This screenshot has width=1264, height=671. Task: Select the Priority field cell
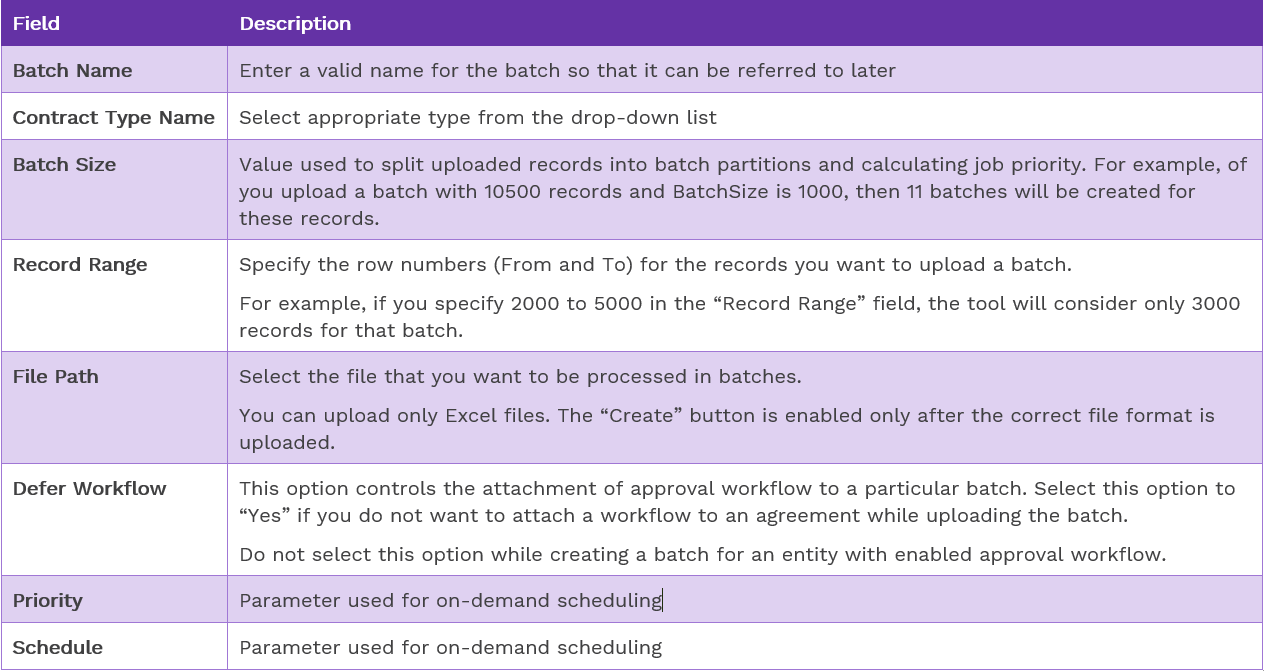point(47,600)
